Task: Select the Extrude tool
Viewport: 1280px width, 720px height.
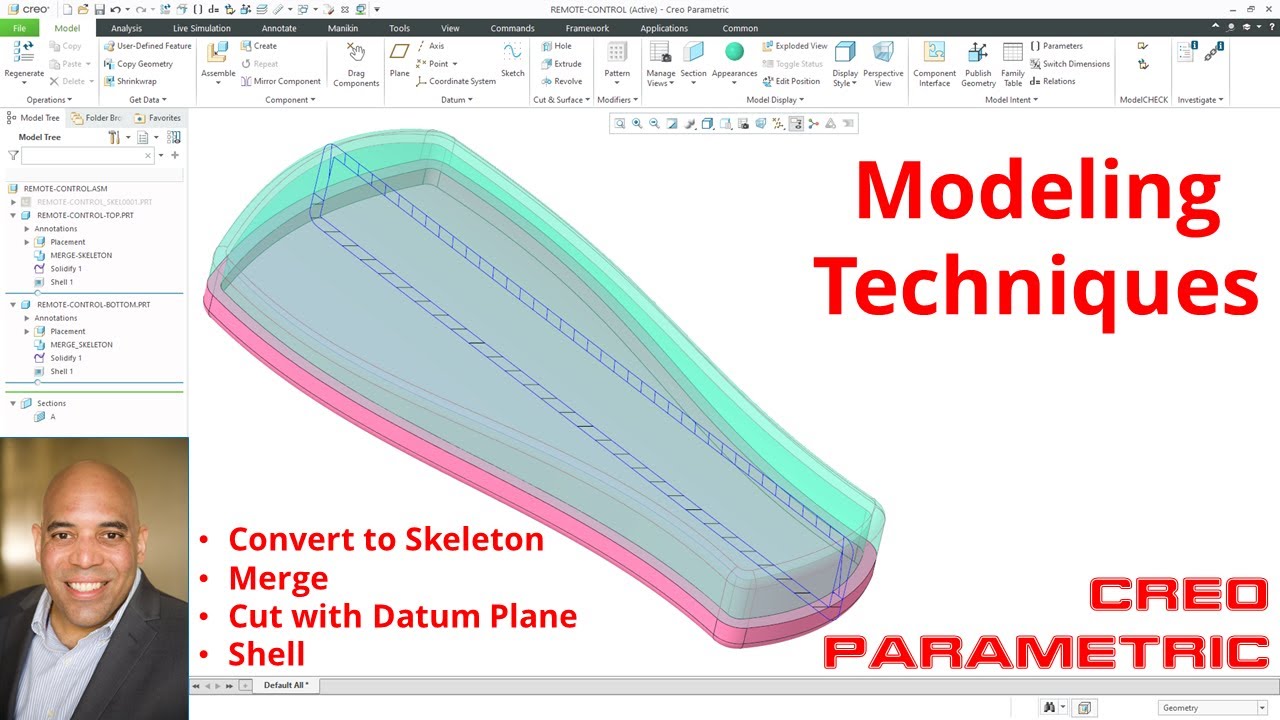Action: tap(561, 64)
